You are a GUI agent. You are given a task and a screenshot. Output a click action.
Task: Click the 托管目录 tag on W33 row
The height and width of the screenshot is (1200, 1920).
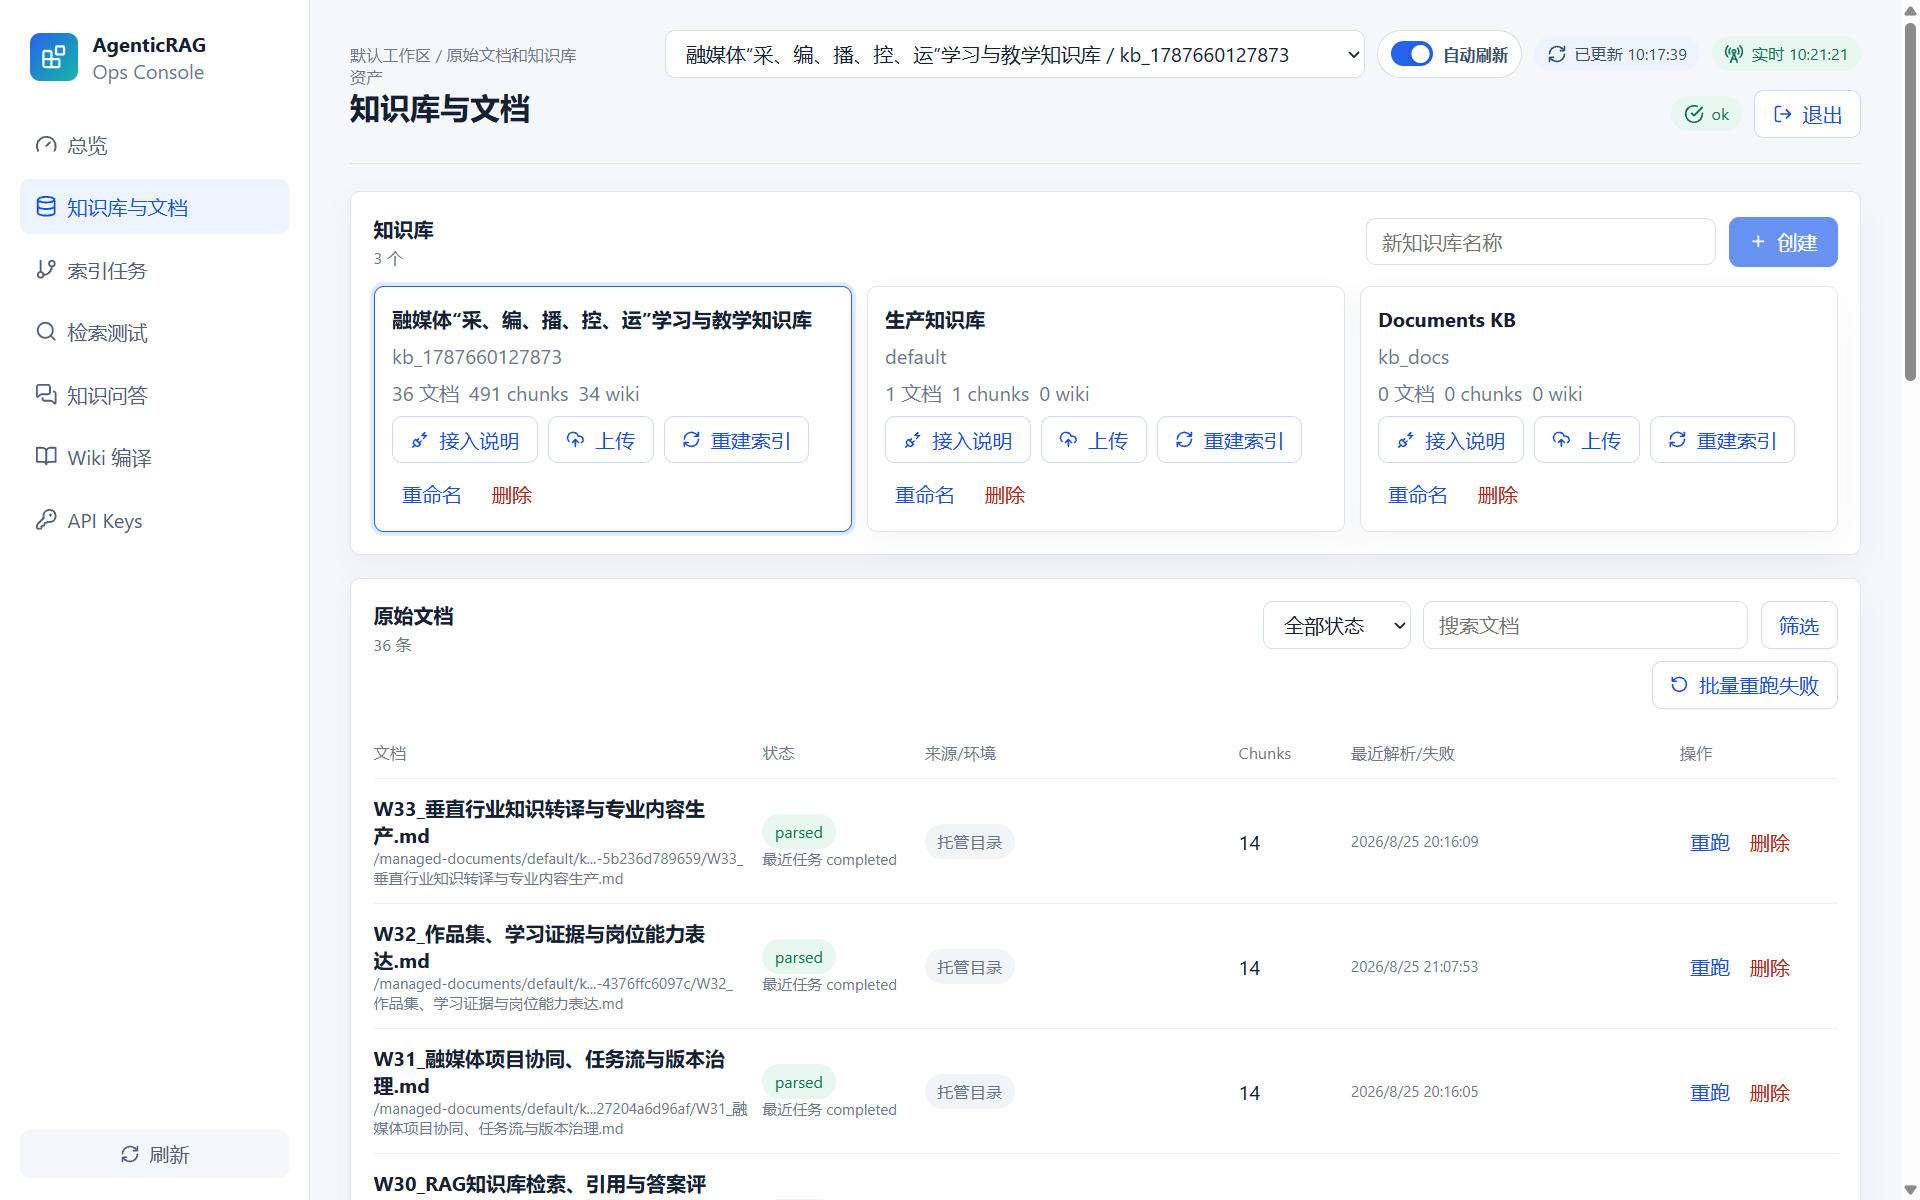(970, 842)
